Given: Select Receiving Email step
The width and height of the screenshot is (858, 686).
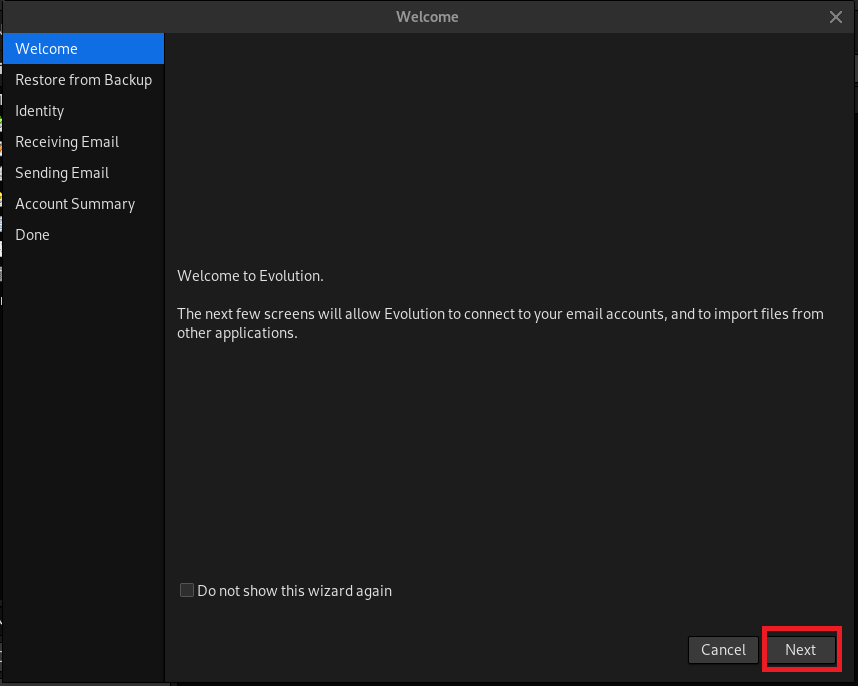Looking at the screenshot, I should (x=84, y=142).
